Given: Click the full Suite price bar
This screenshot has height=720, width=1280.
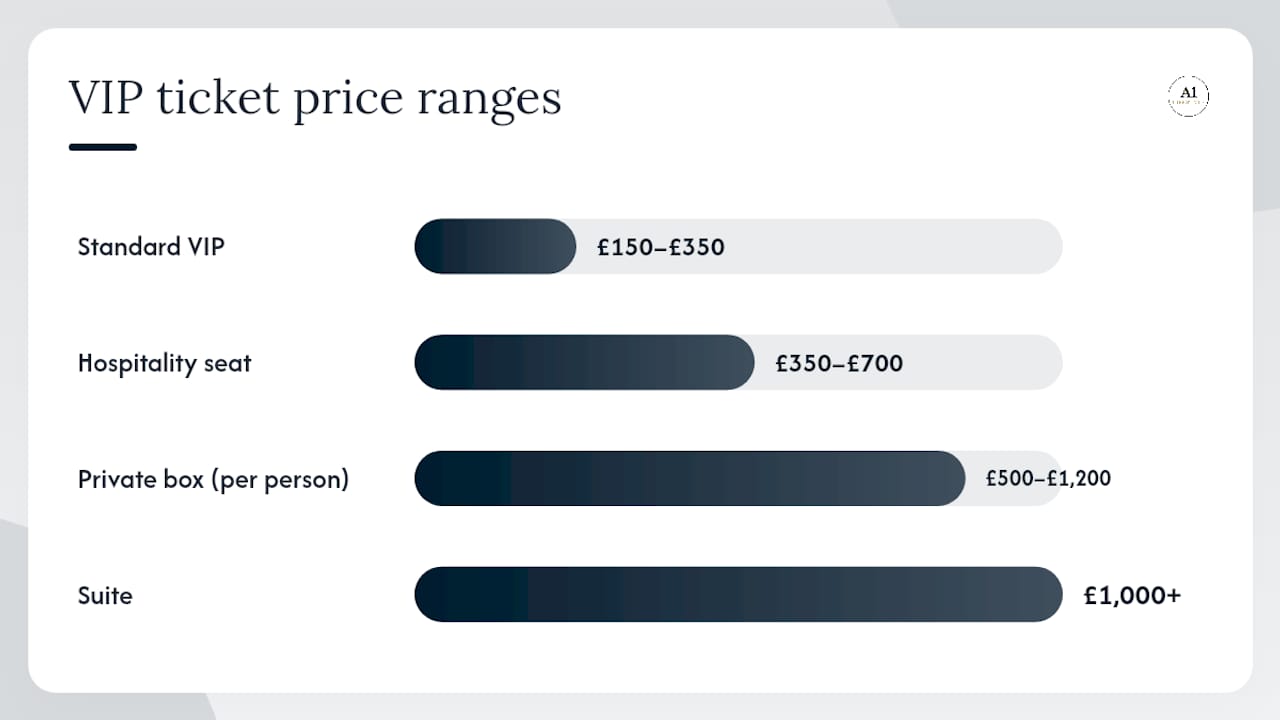Looking at the screenshot, I should 738,594.
